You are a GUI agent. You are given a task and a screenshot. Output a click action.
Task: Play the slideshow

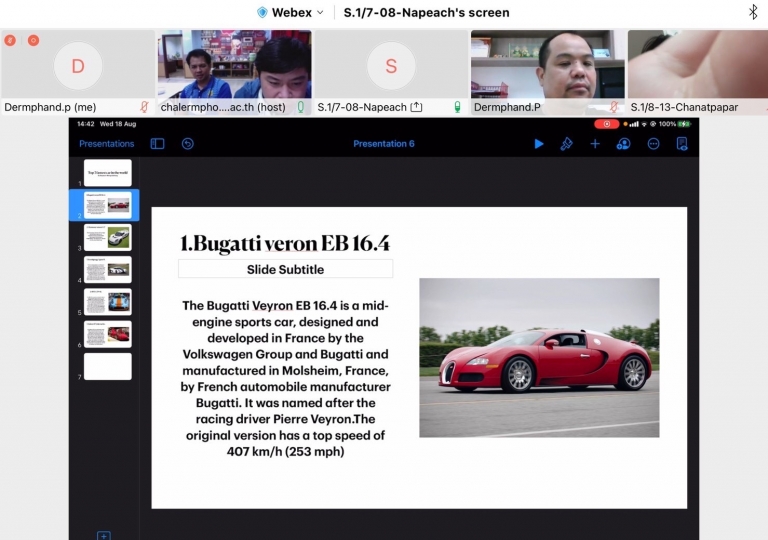(x=539, y=144)
